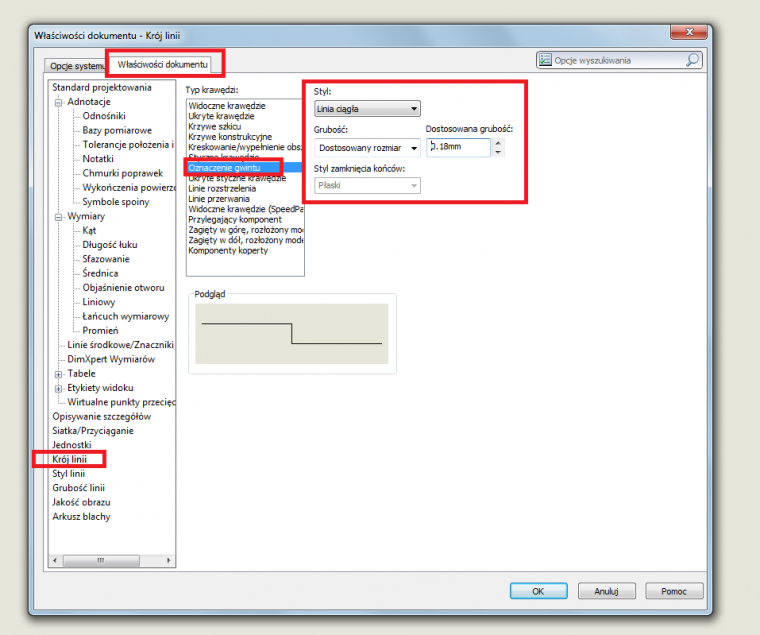Increase Dostosowana grubość with the up arrow
The image size is (760, 635).
click(x=498, y=143)
